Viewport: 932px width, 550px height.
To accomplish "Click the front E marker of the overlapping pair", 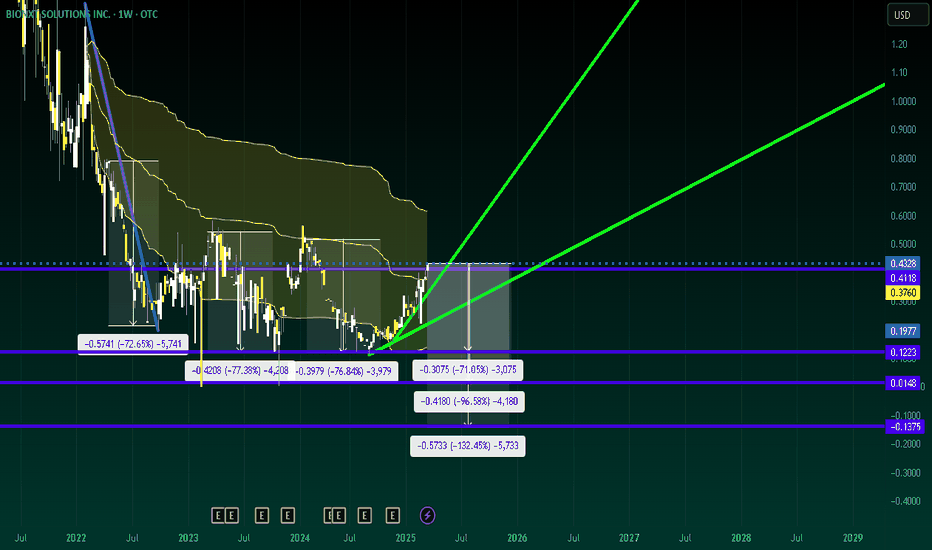I will (338, 516).
